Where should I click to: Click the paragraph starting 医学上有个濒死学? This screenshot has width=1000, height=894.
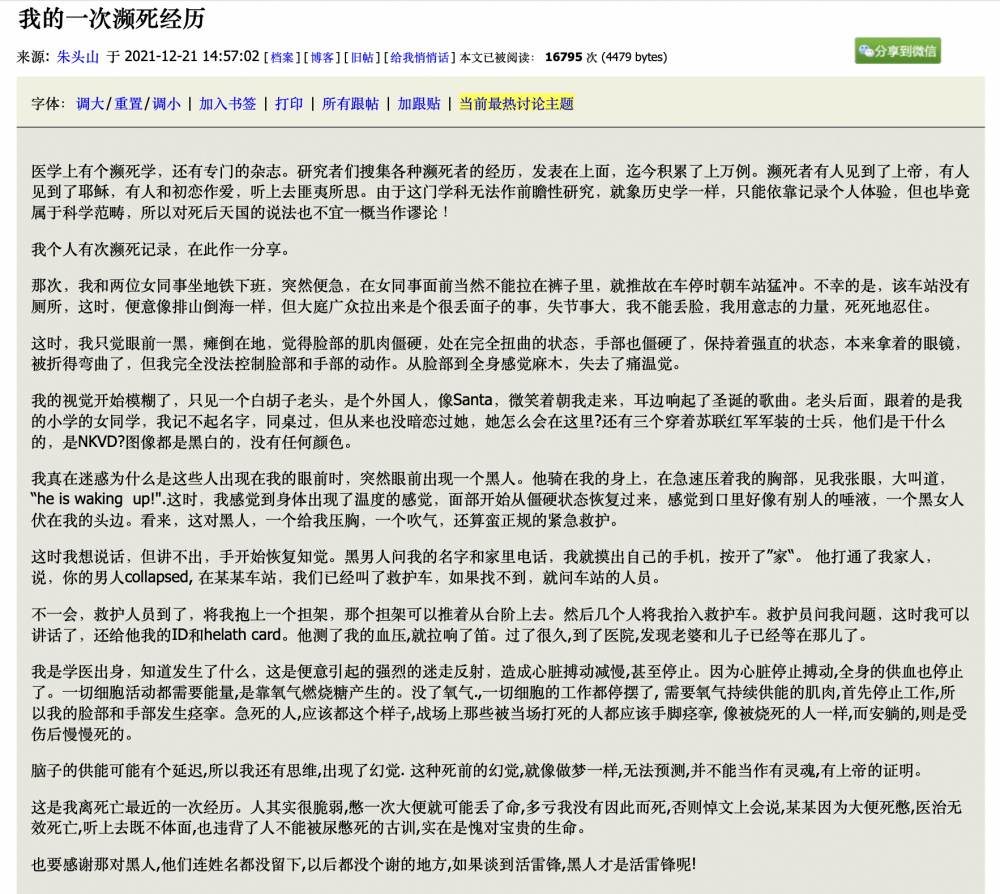click(x=500, y=192)
